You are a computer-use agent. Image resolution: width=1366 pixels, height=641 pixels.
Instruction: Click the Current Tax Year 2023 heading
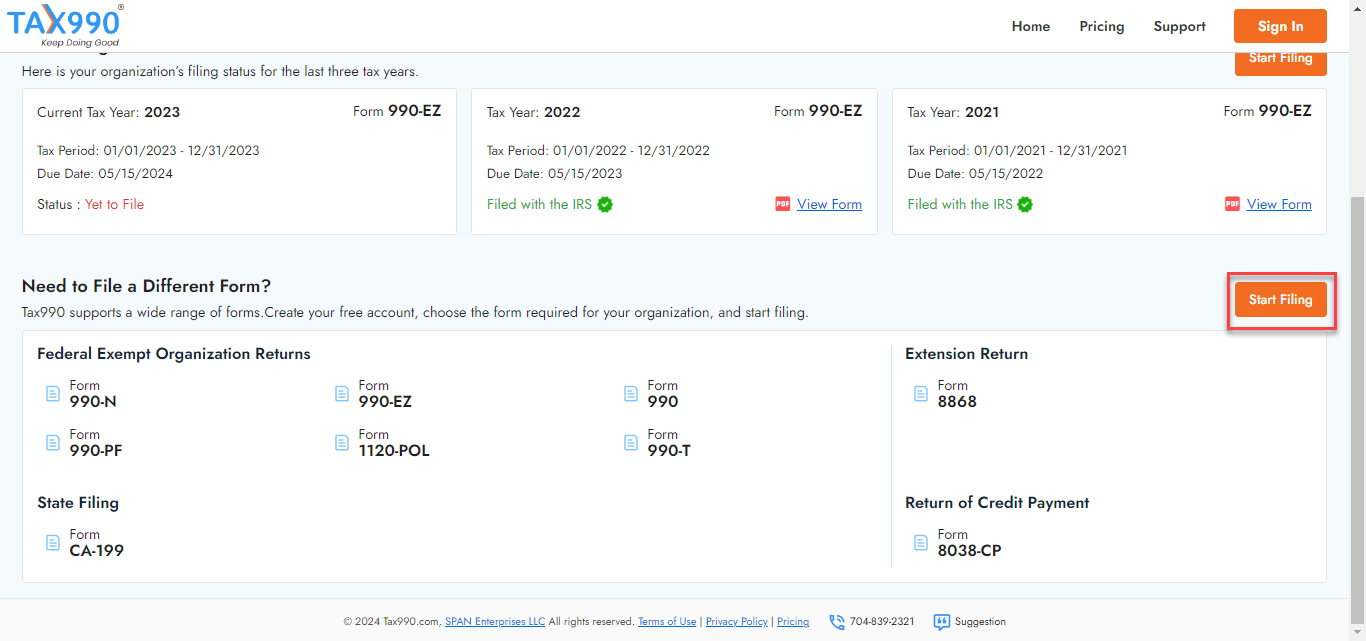pyautogui.click(x=109, y=112)
